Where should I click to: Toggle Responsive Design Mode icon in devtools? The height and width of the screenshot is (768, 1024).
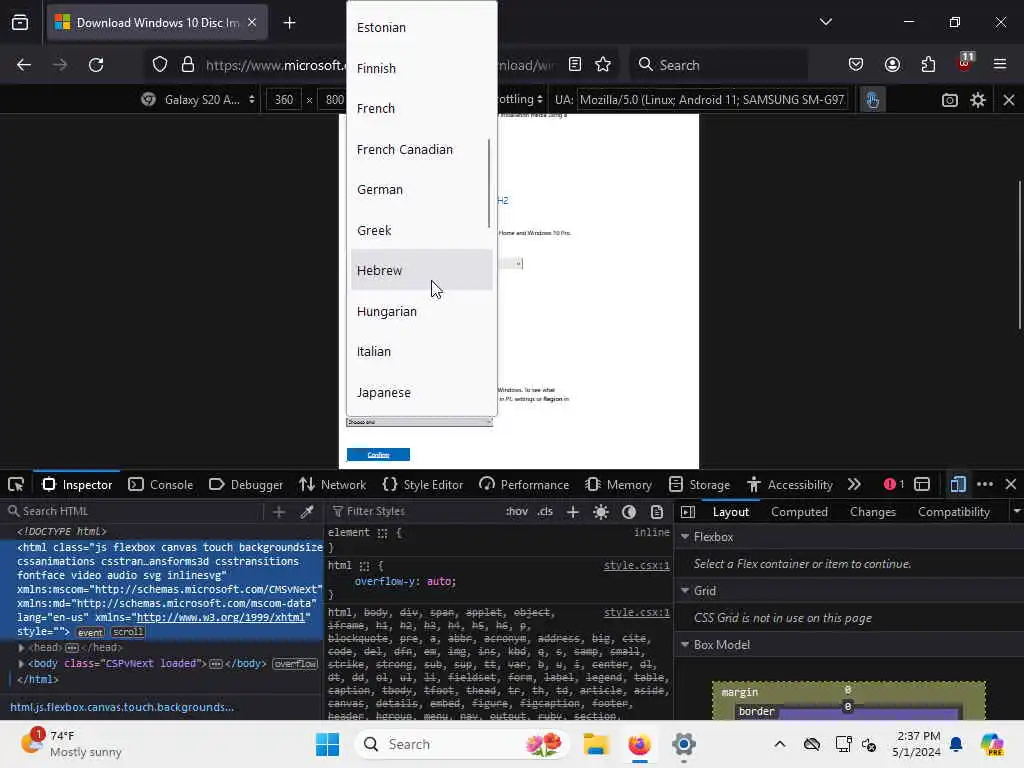[958, 485]
